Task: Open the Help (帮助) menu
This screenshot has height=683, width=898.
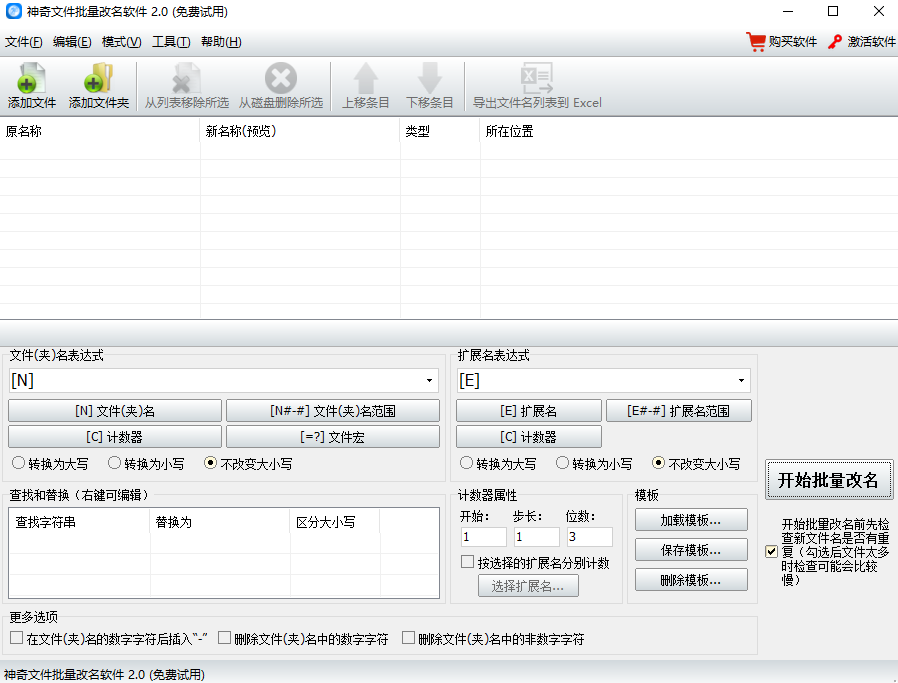Action: point(221,42)
